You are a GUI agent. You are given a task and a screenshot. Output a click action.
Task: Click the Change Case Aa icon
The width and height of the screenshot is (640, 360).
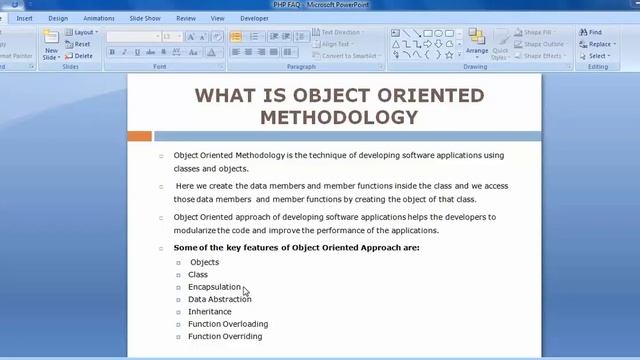tap(193, 52)
